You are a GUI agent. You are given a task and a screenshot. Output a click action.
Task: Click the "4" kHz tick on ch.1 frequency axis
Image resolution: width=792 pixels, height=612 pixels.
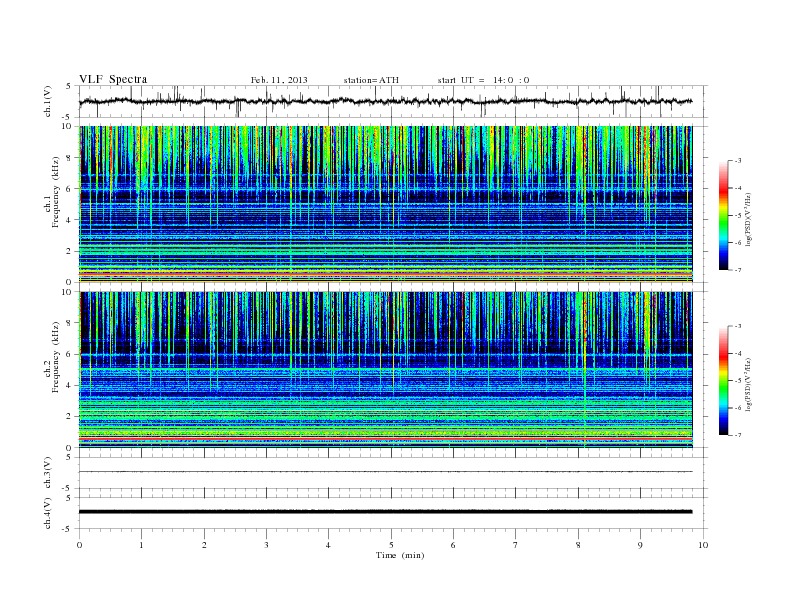click(69, 220)
